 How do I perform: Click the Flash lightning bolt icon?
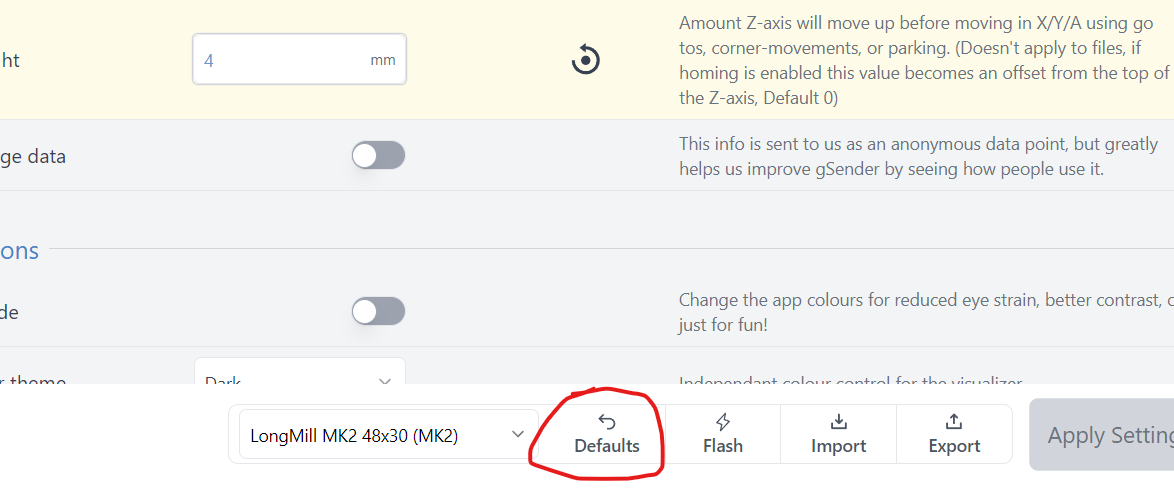[x=723, y=422]
